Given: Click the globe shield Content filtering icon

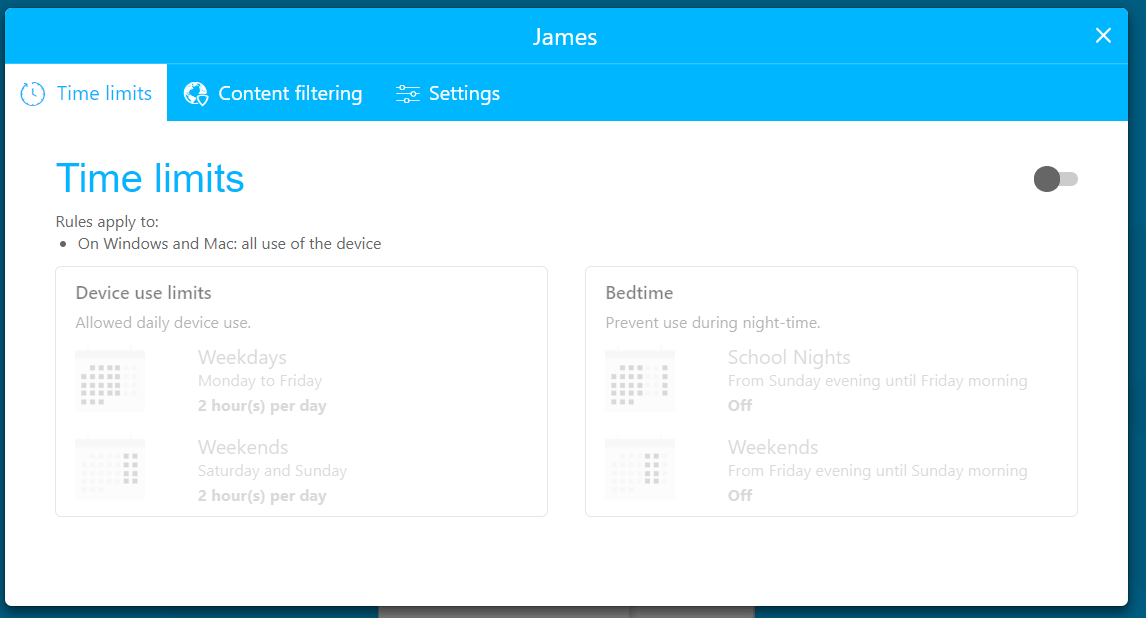Looking at the screenshot, I should click(x=196, y=94).
